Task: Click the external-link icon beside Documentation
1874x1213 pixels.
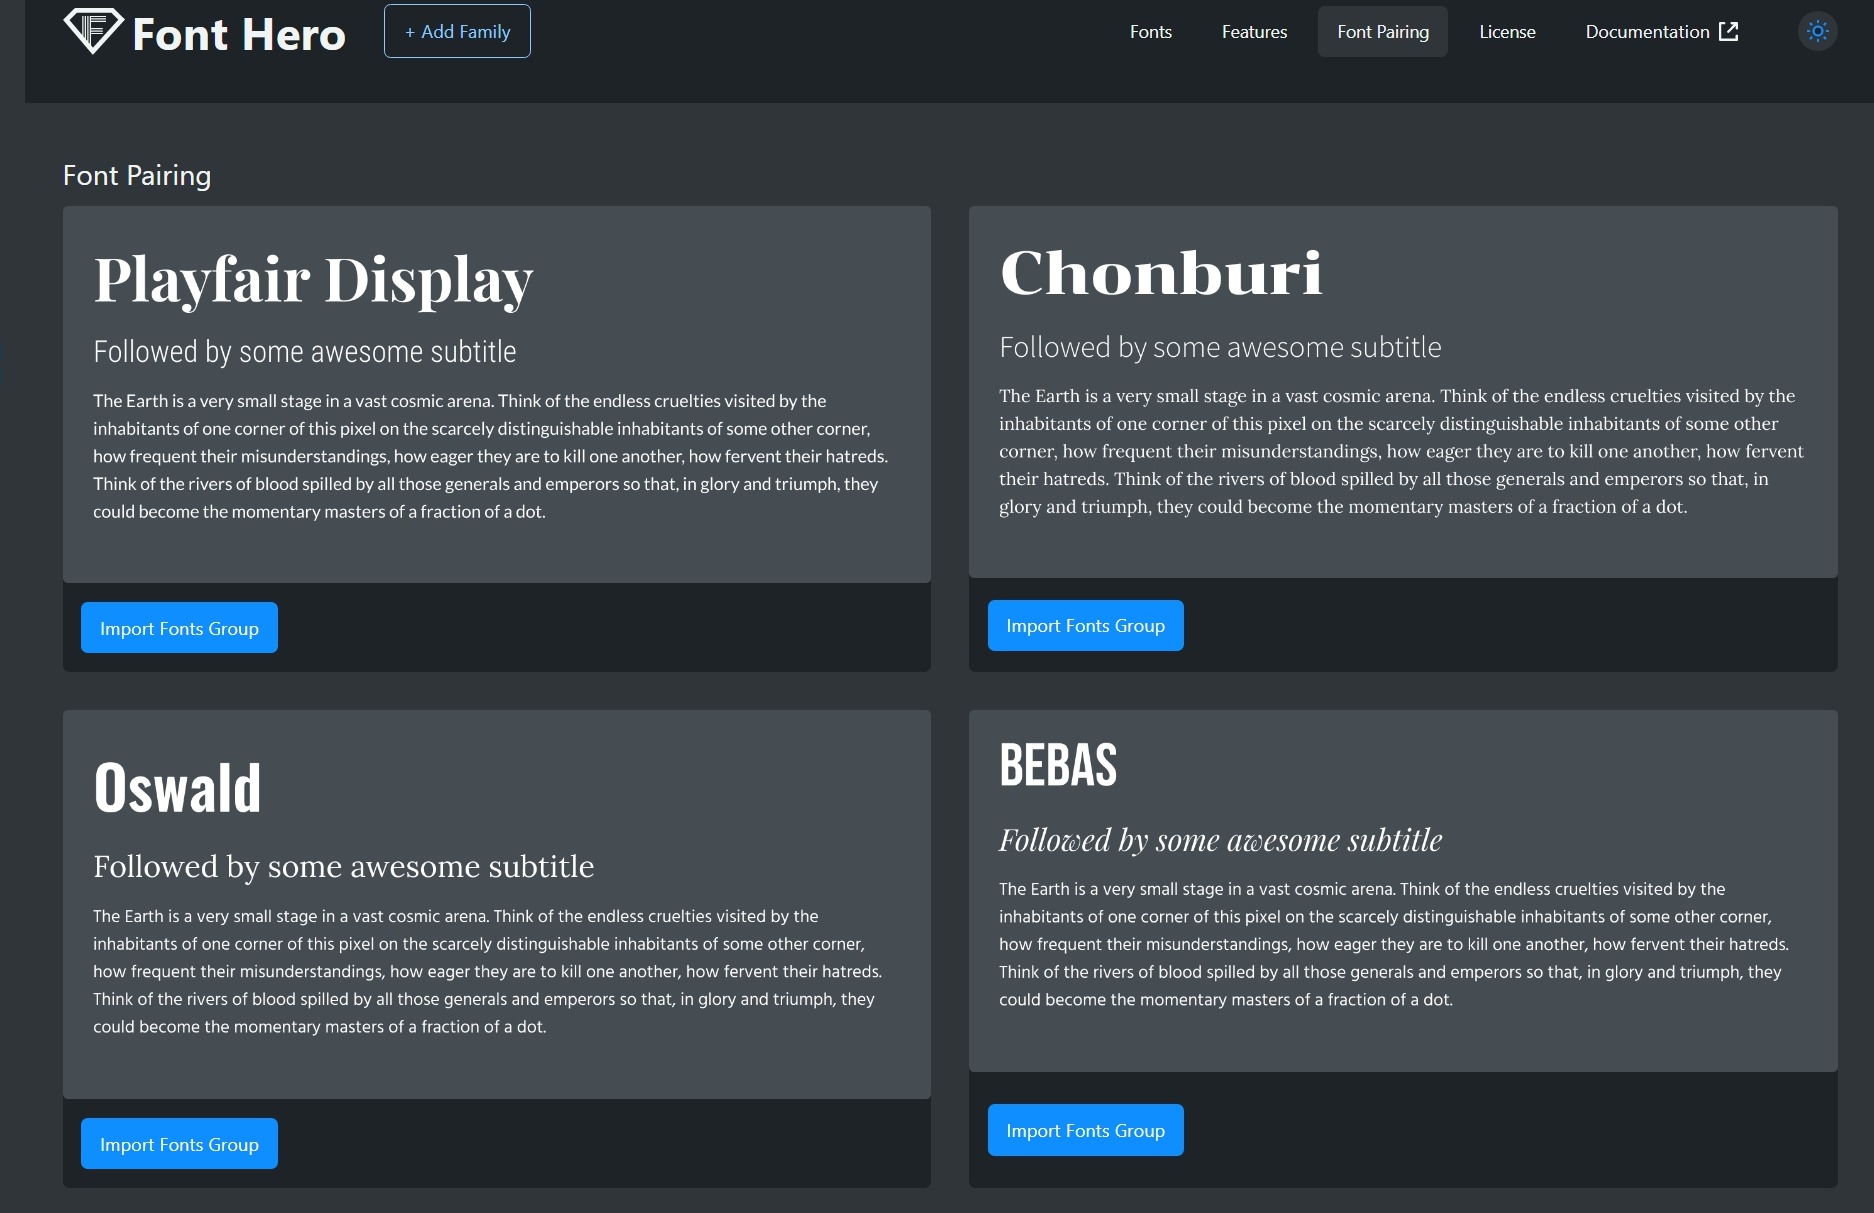Action: pyautogui.click(x=1729, y=32)
